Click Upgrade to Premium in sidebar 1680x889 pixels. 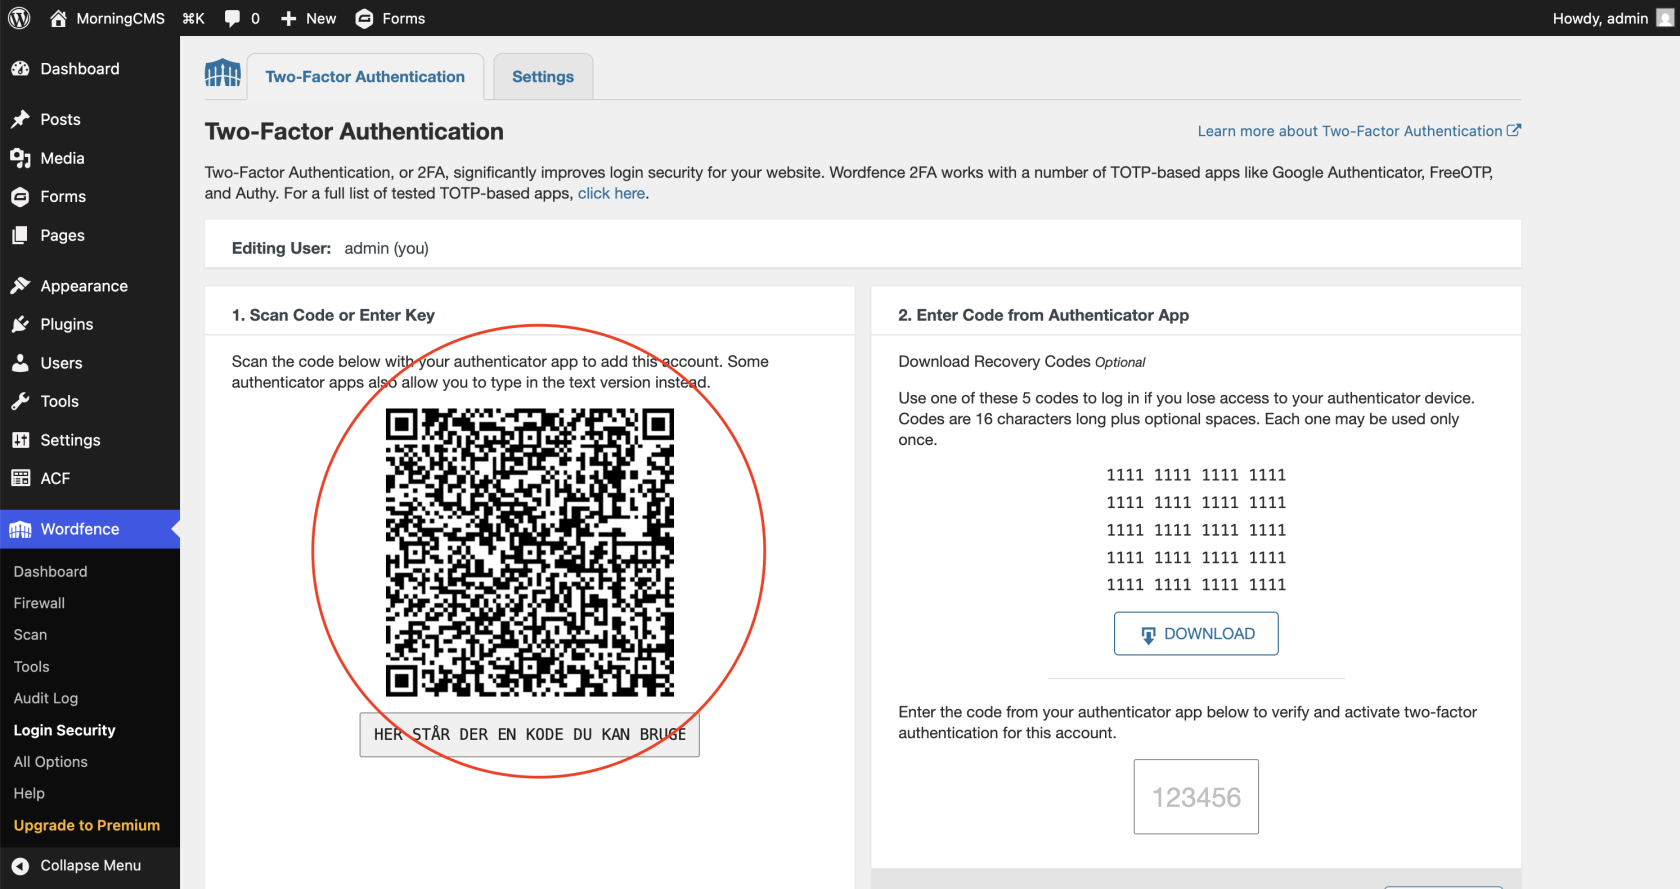[x=87, y=825]
